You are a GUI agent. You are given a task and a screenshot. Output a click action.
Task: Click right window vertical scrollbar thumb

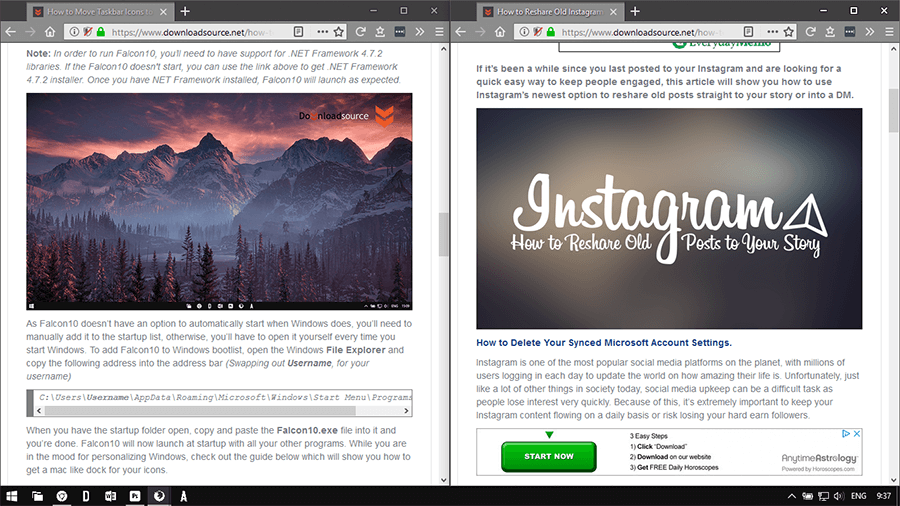894,111
